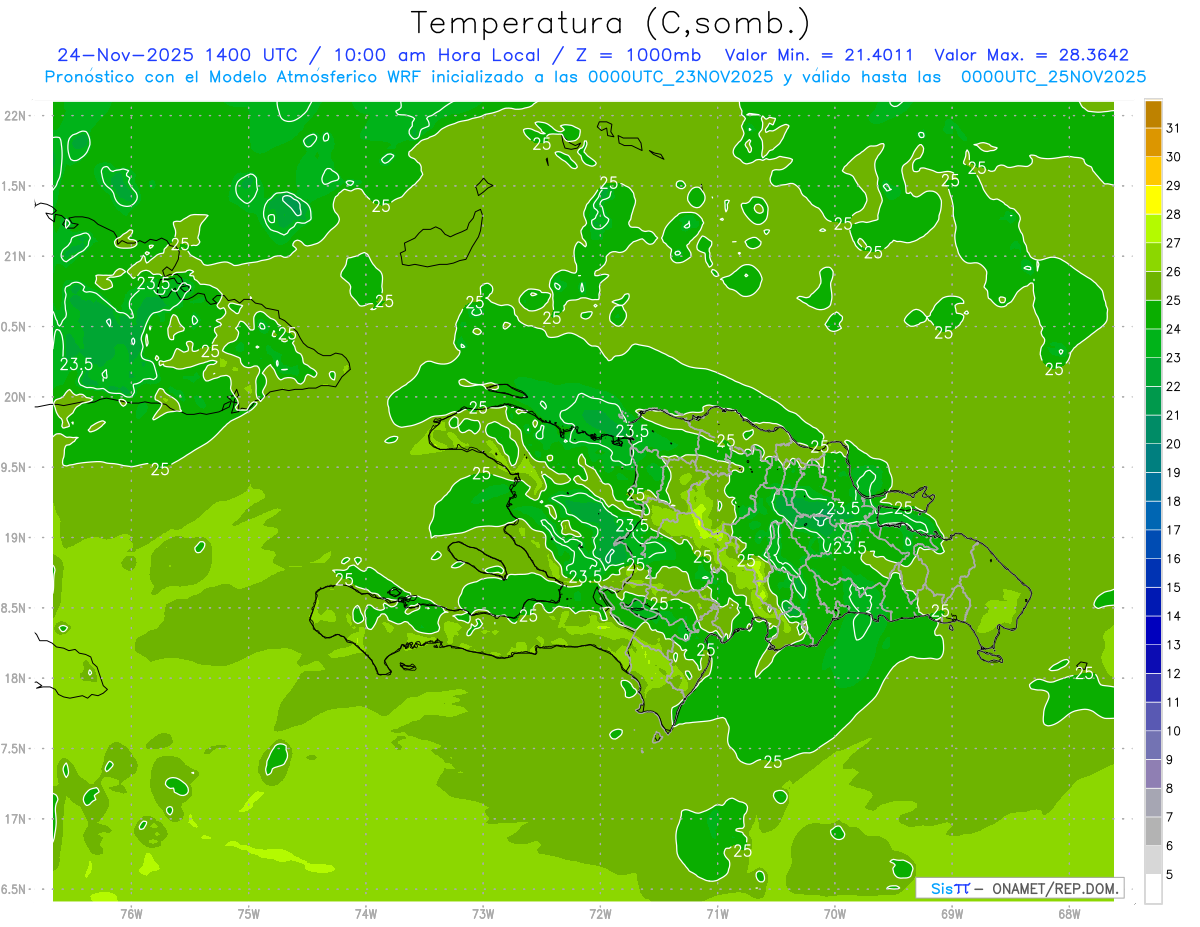The image size is (1200, 927).
Task: Click the '68W' longitude axis label
Action: click(x=1069, y=913)
